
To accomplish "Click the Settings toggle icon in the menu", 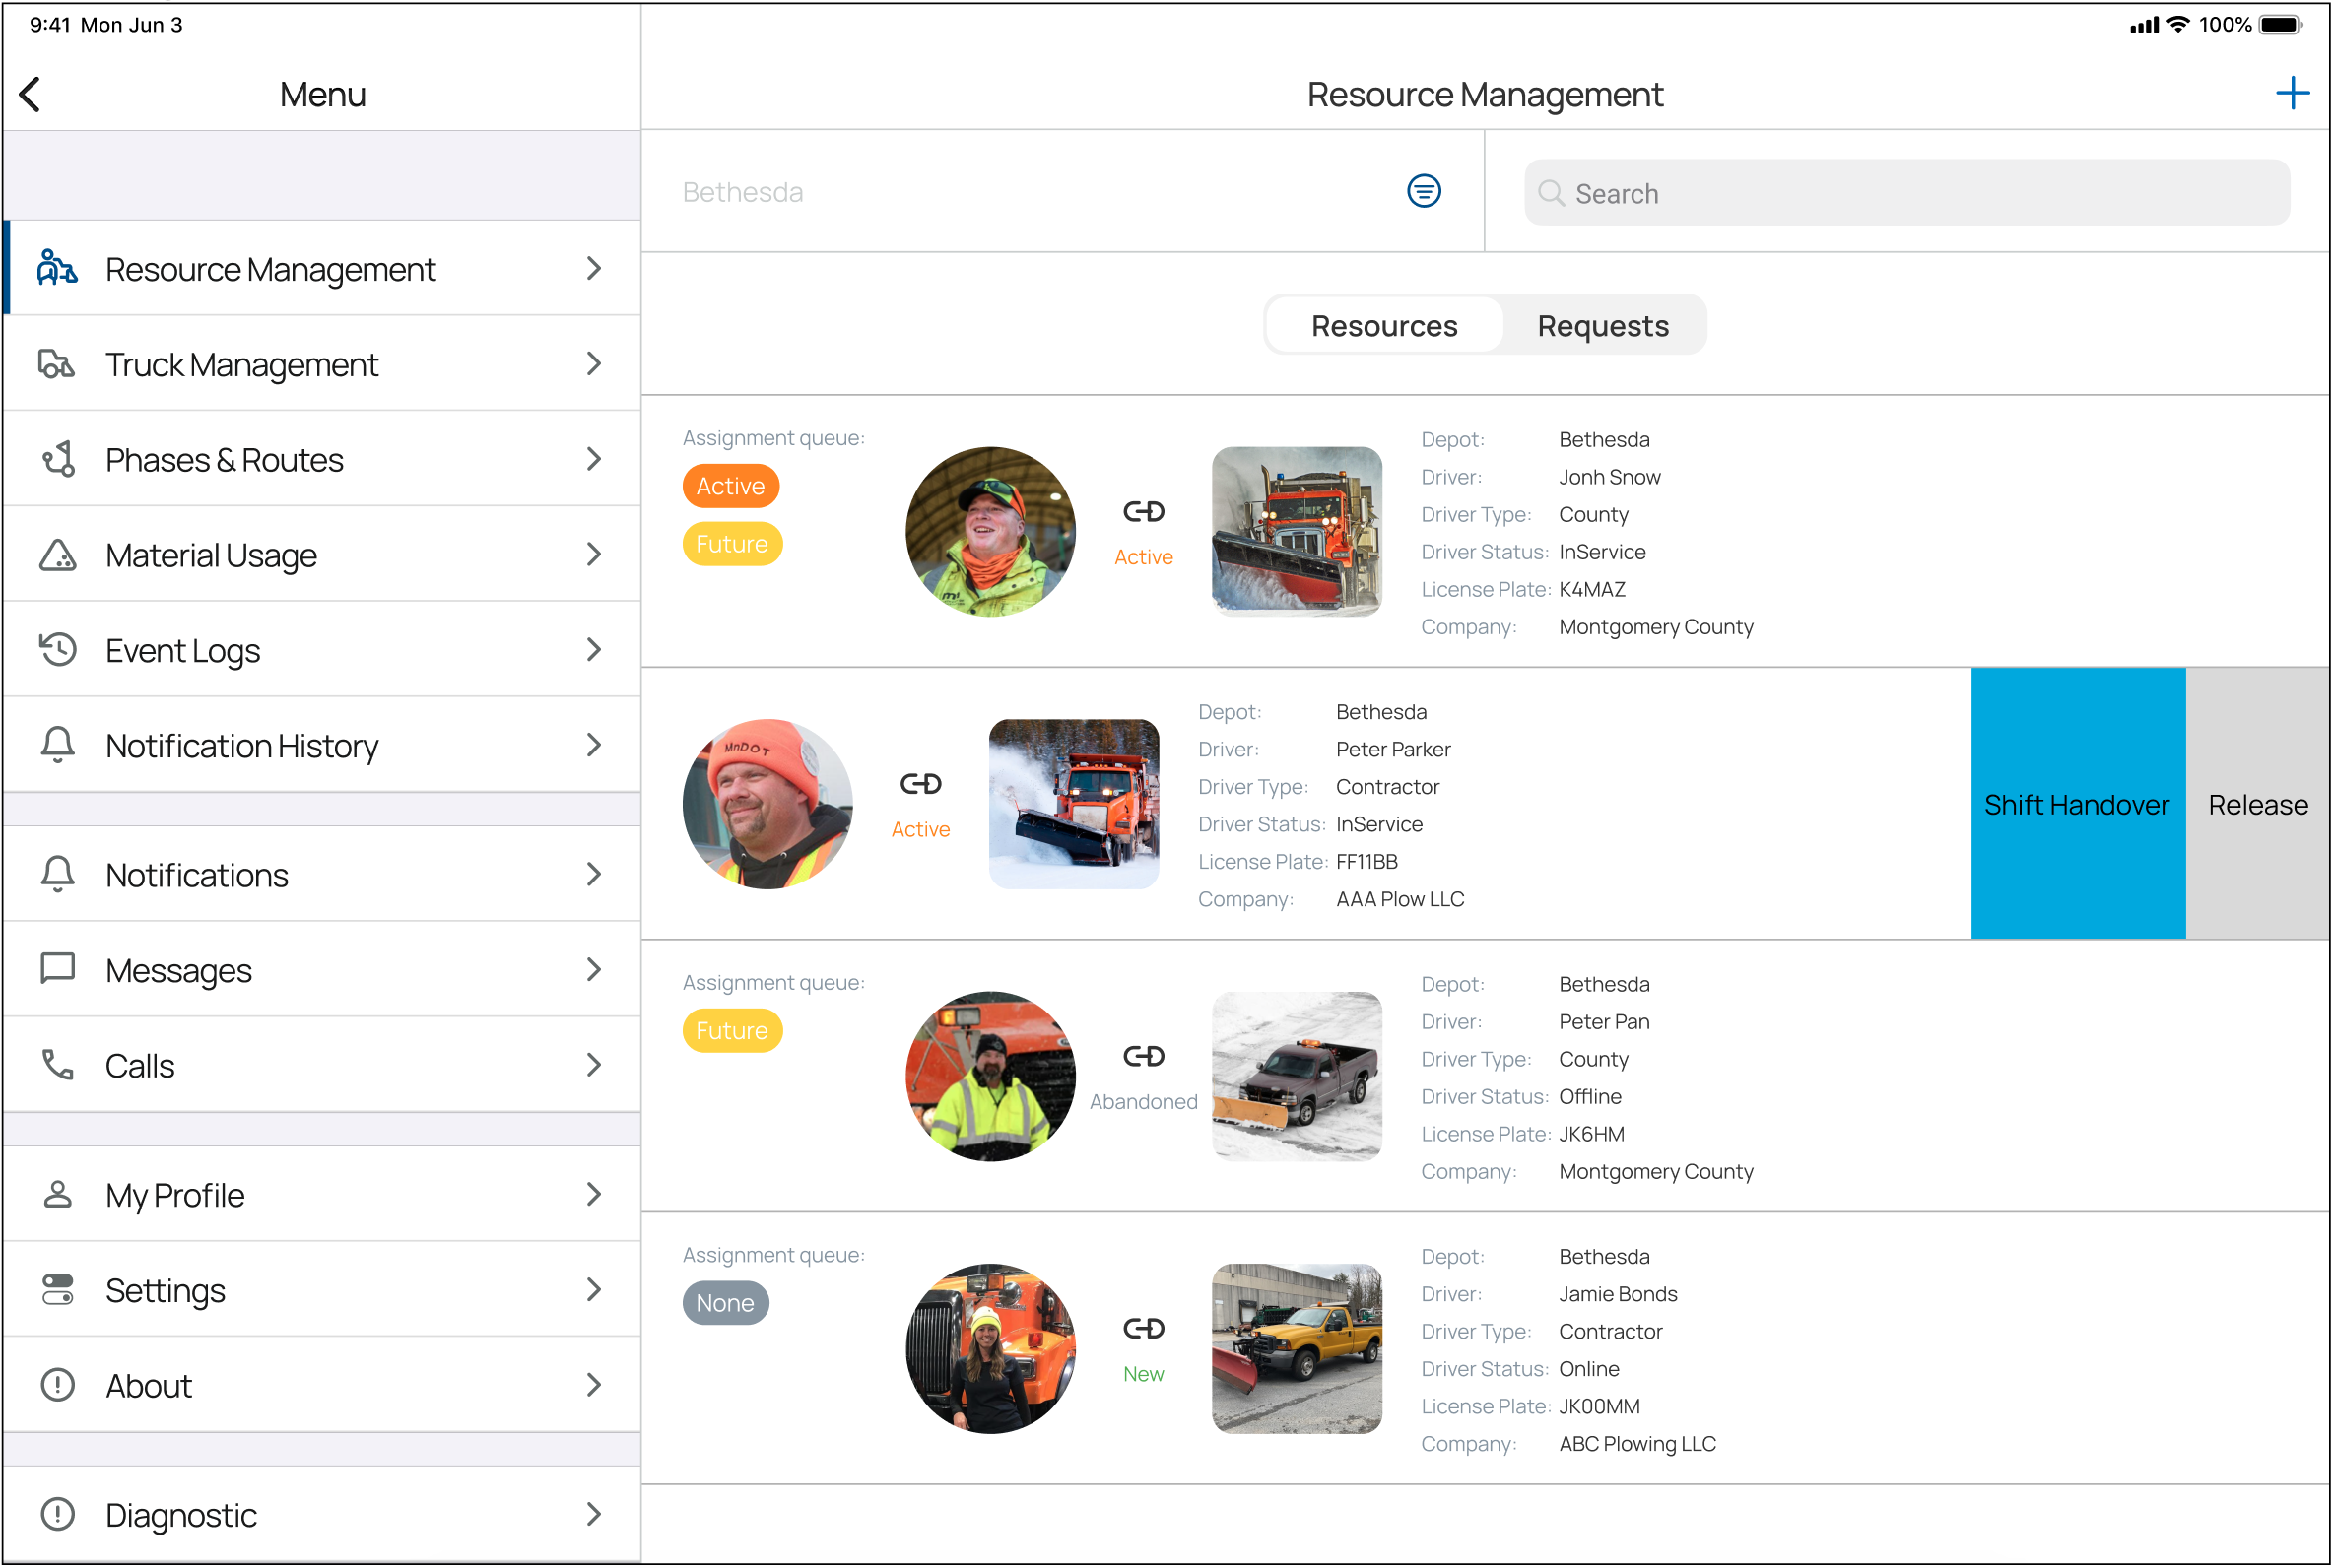I will click(57, 1290).
